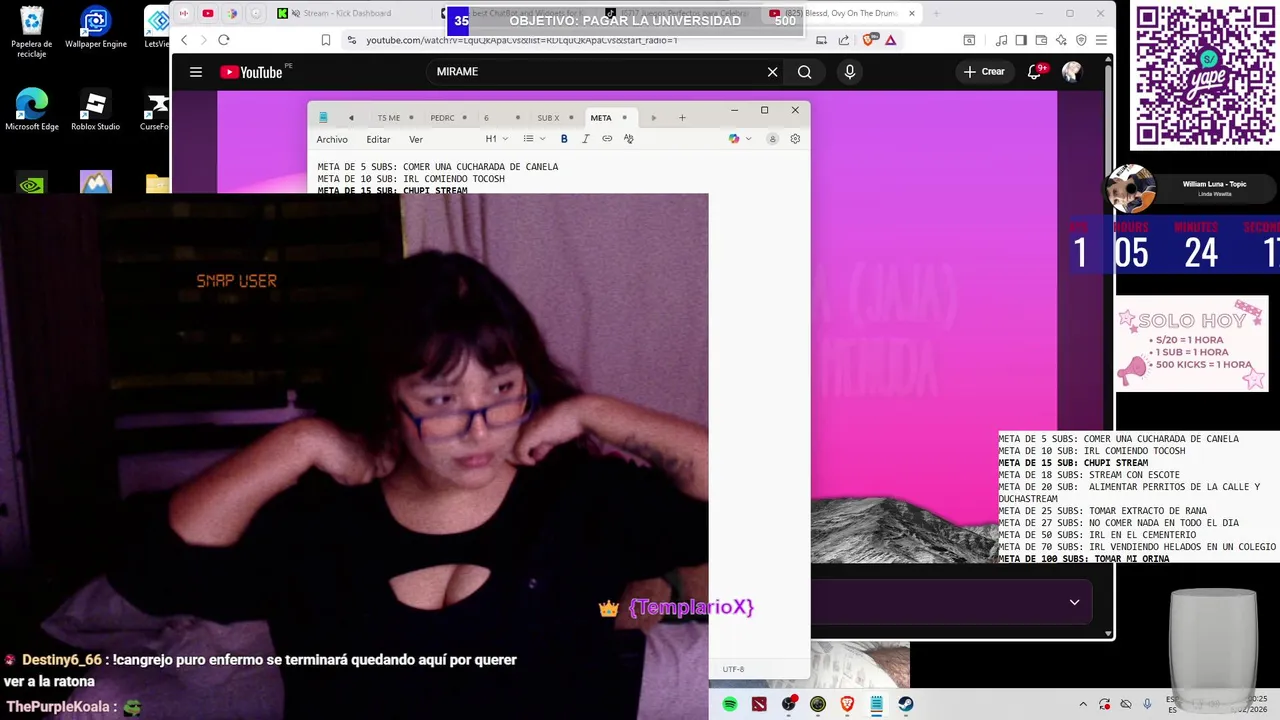
Task: Open the browser main menu icon
Action: coord(1101,40)
